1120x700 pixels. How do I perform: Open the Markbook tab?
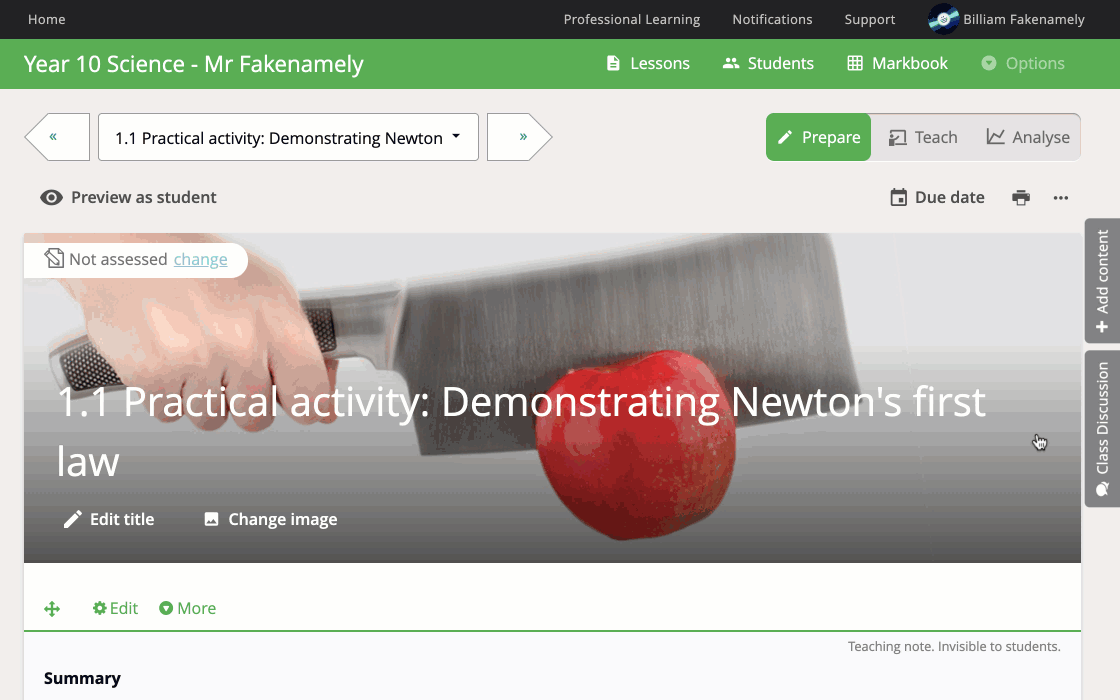click(x=897, y=64)
